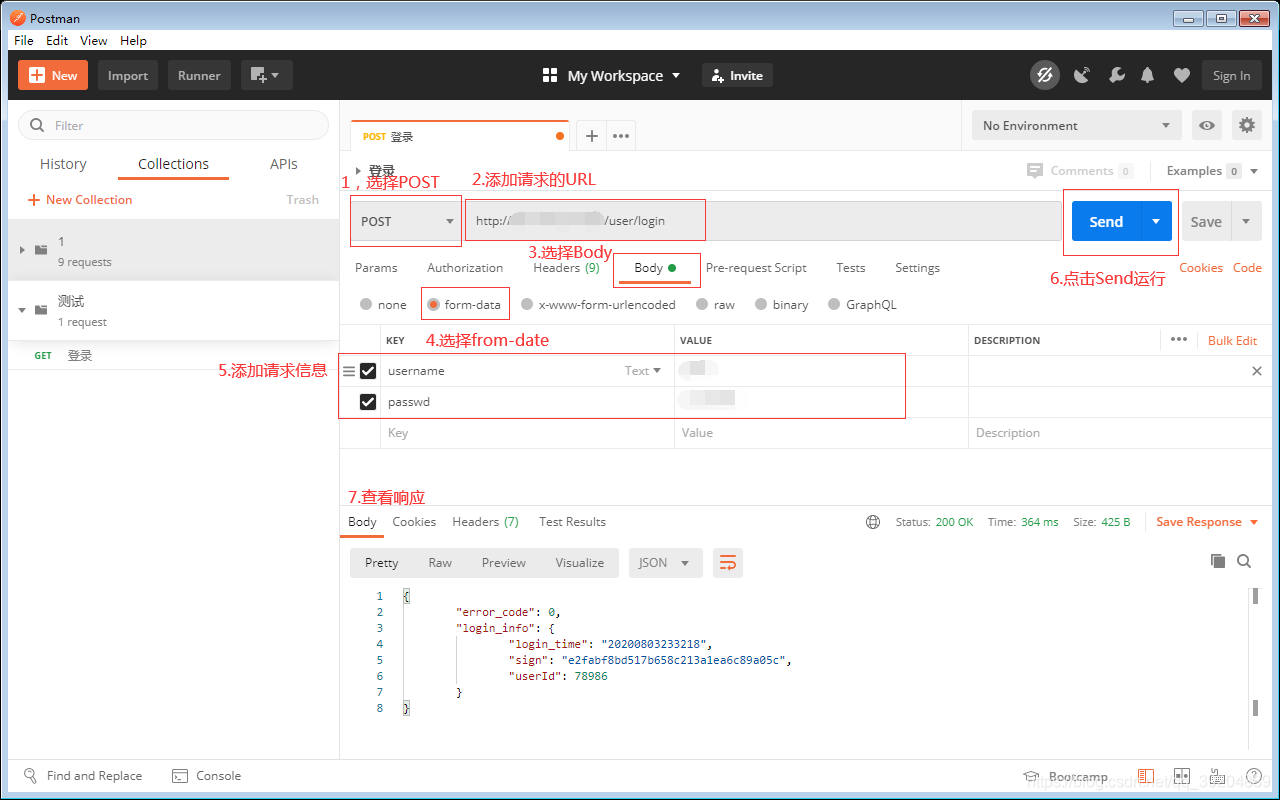This screenshot has height=800, width=1280.
Task: Click the help question mark icon
Action: tap(1253, 776)
